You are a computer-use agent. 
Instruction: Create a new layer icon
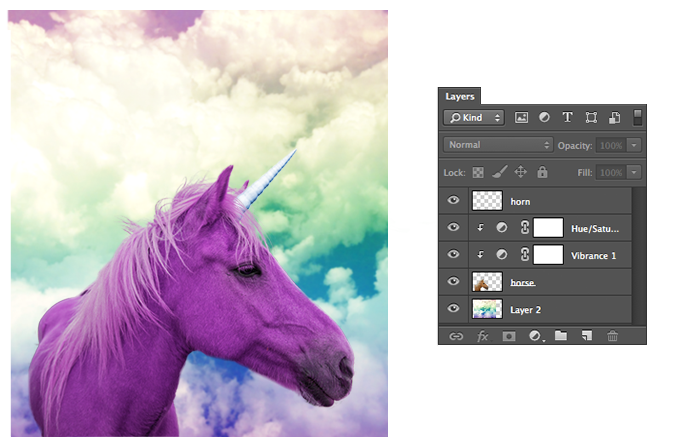click(x=587, y=336)
